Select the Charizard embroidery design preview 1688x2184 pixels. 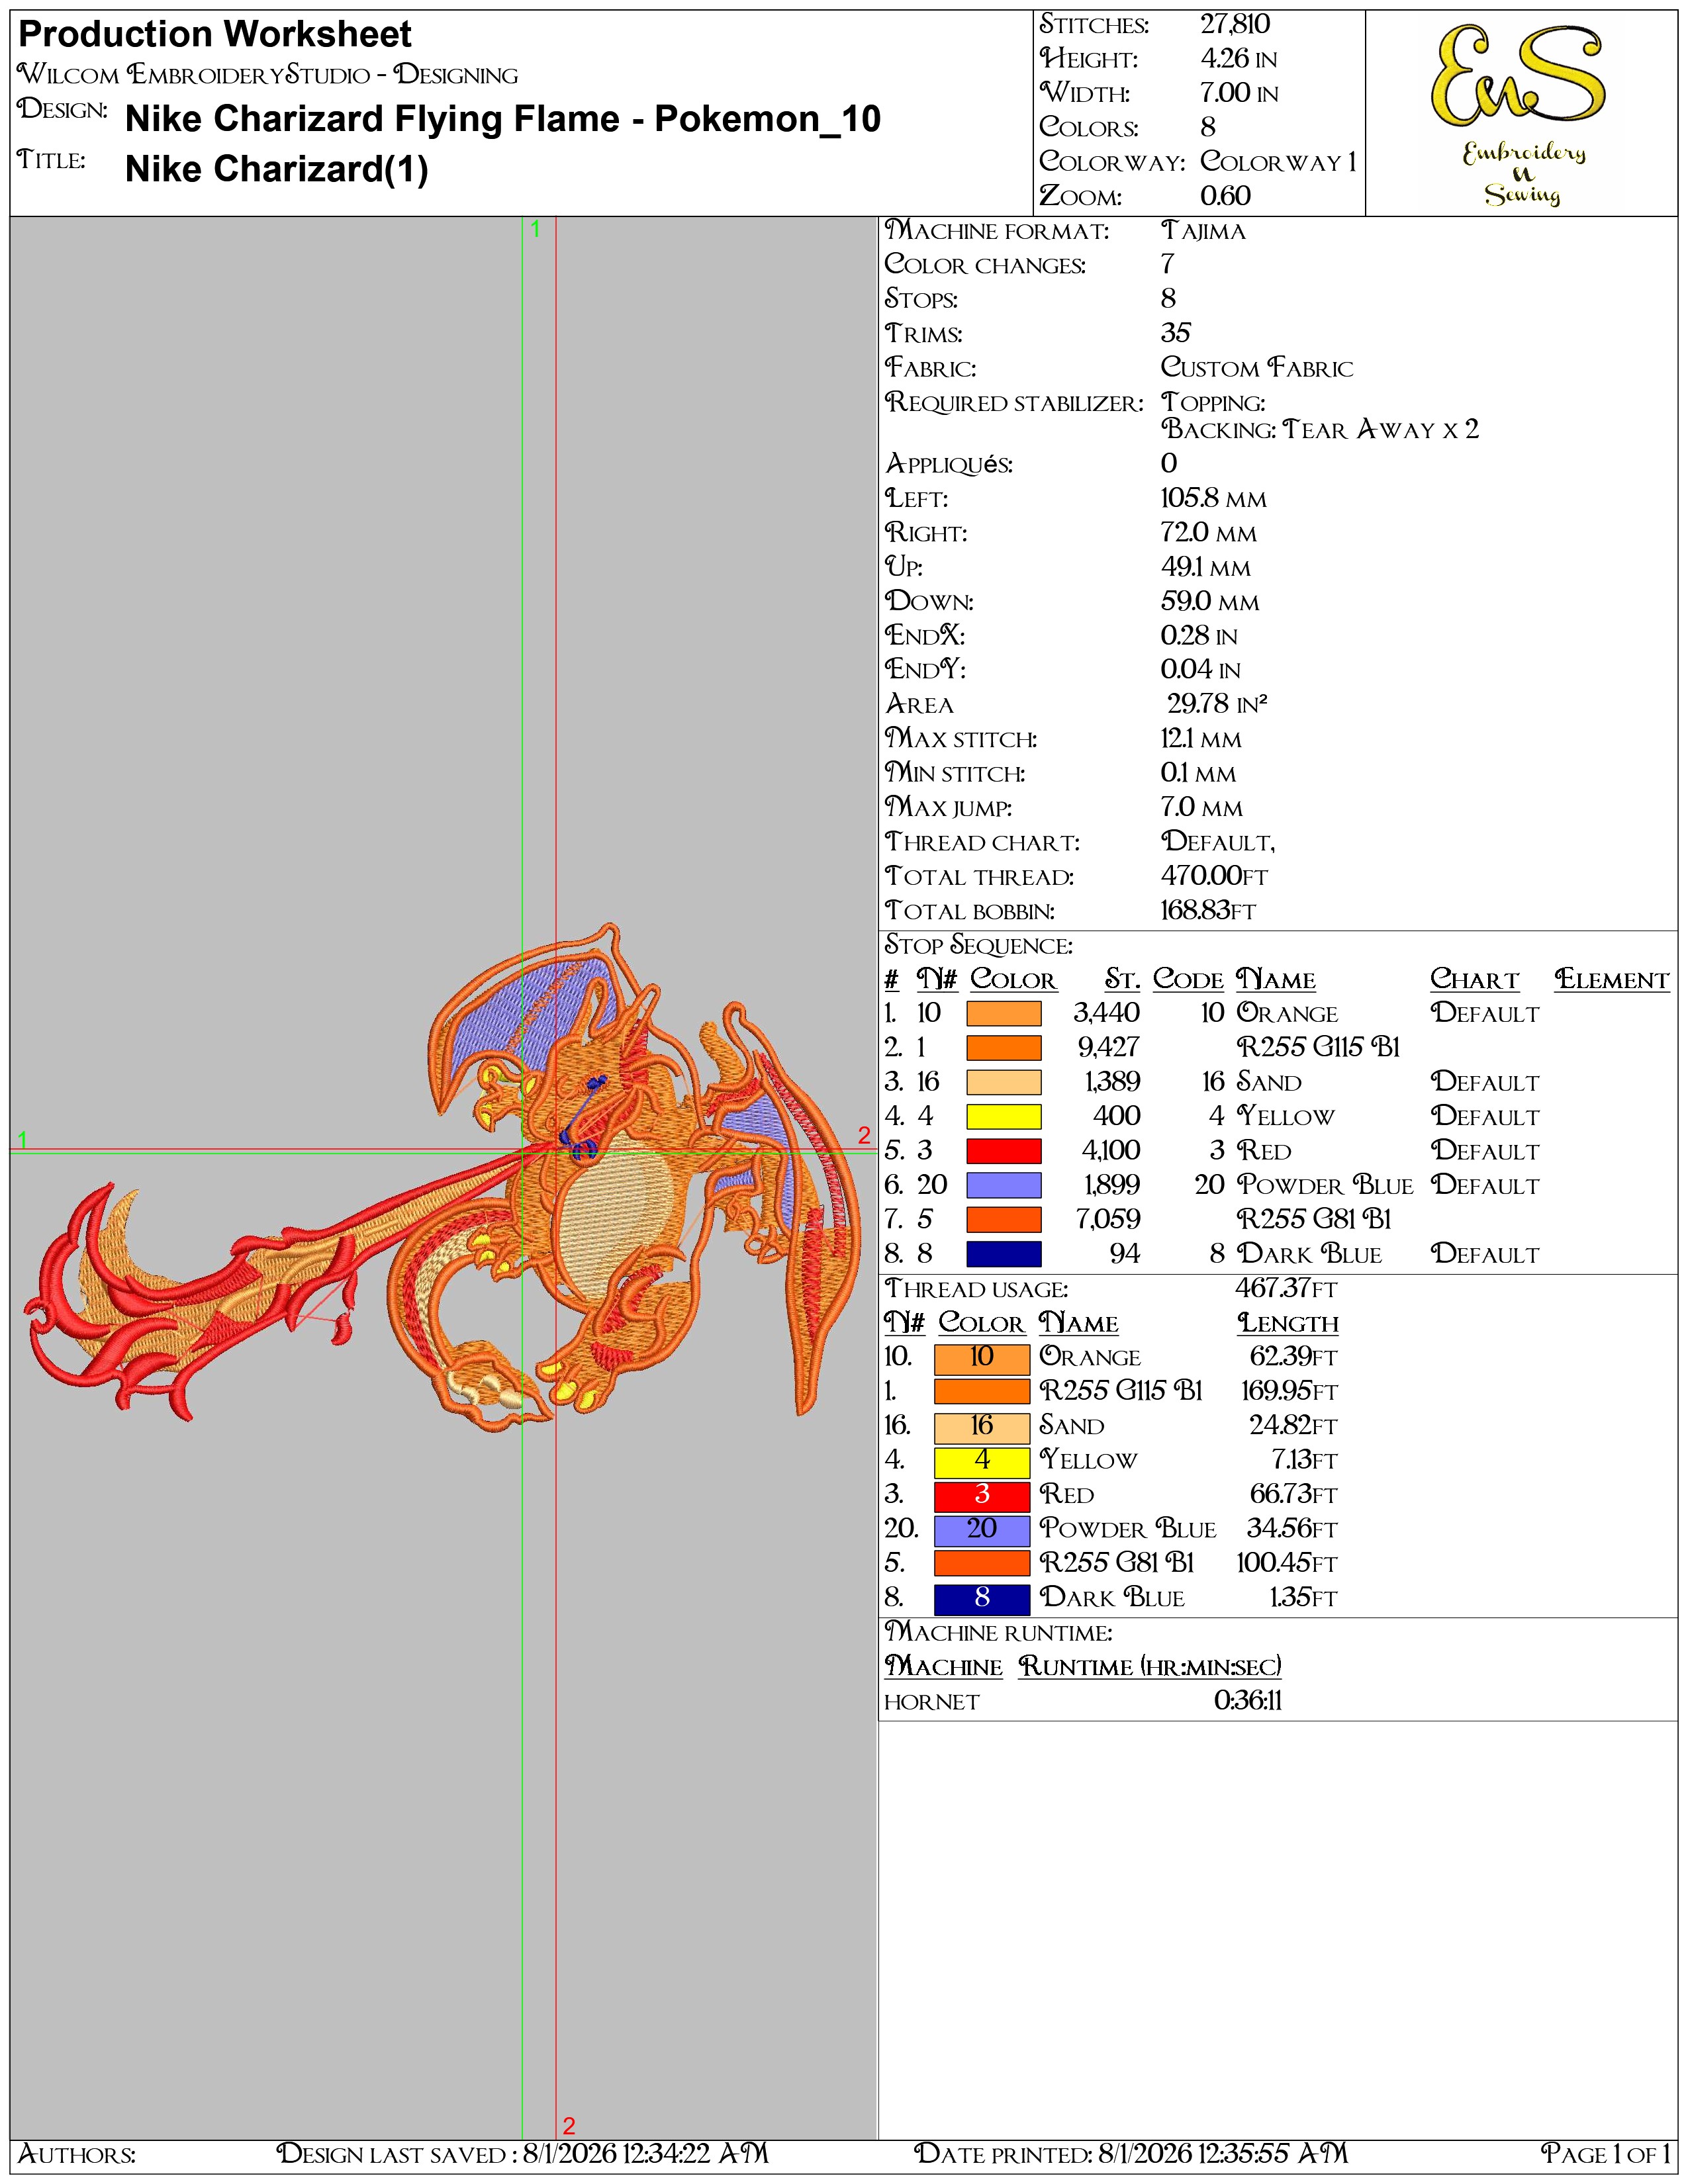tap(441, 1178)
